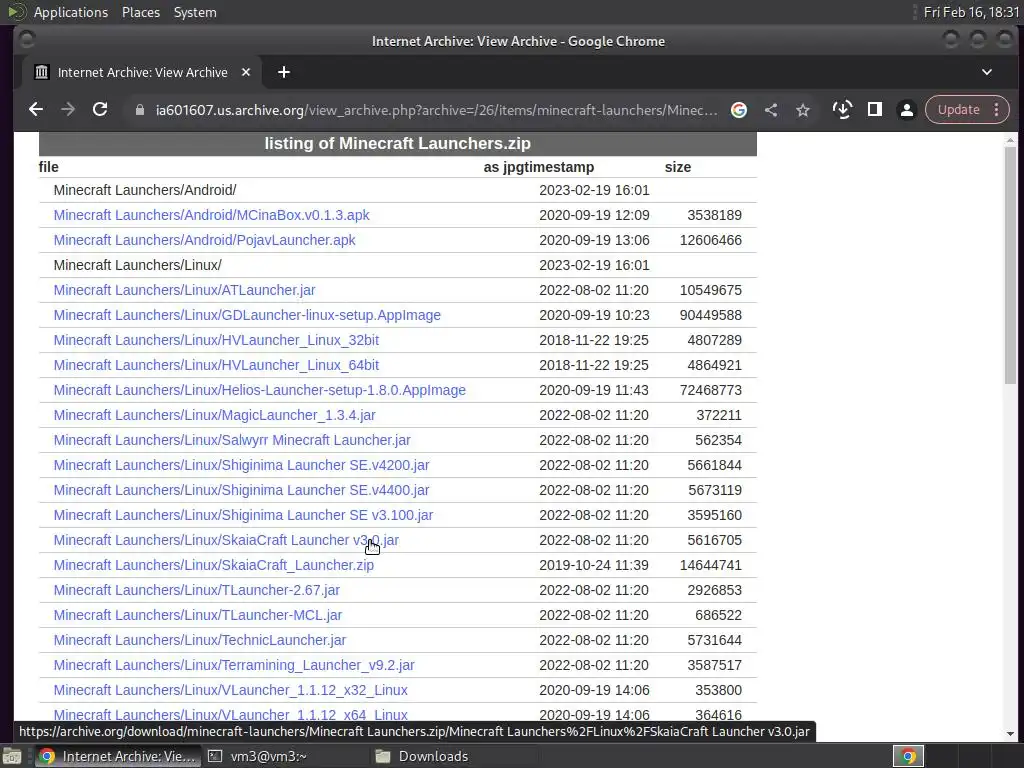Download MagicLauncher_1.3.4.jar
The image size is (1024, 768).
(x=214, y=415)
